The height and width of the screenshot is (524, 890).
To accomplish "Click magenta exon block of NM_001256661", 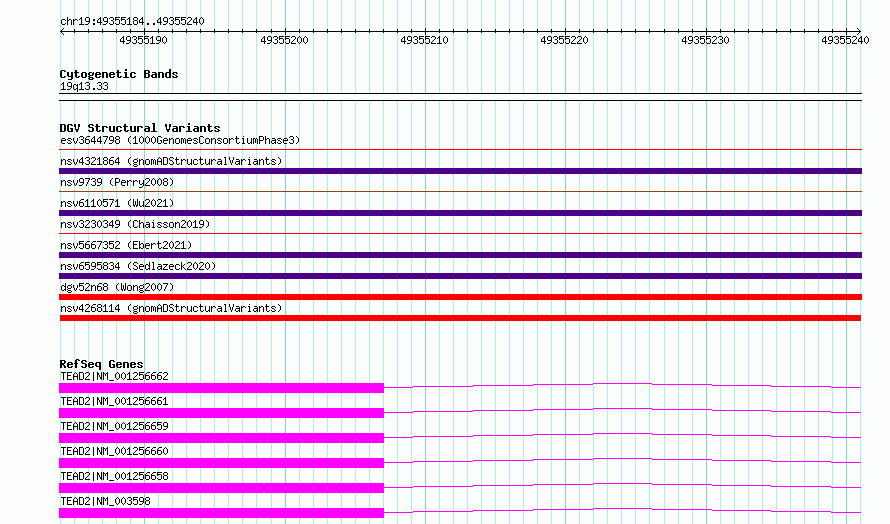I will (221, 413).
